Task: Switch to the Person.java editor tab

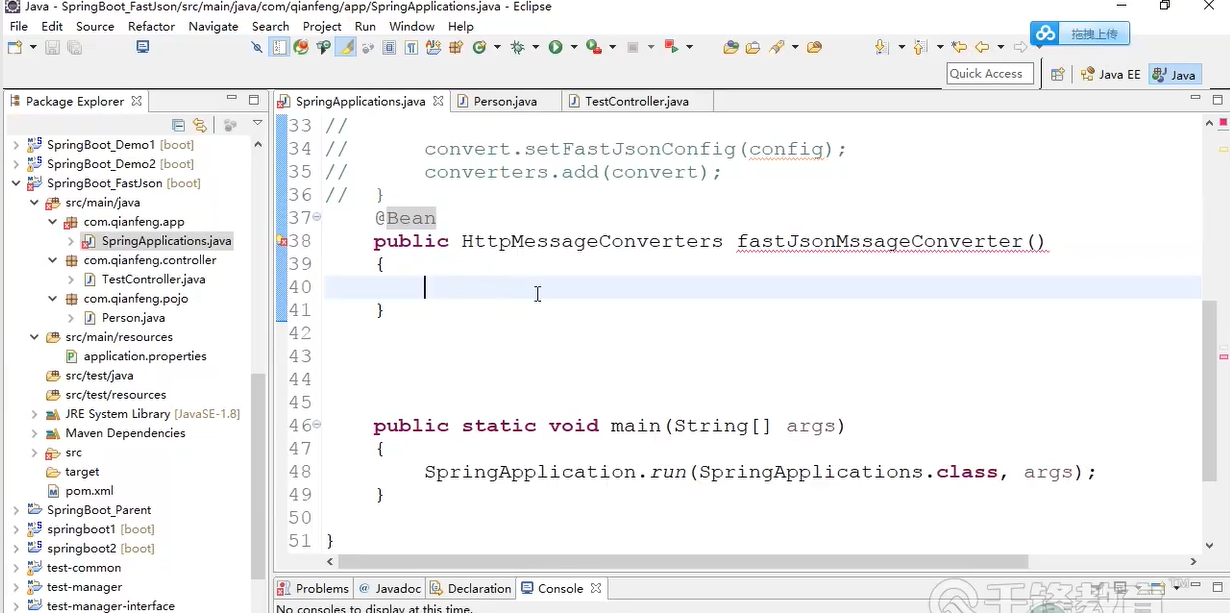Action: (x=505, y=101)
